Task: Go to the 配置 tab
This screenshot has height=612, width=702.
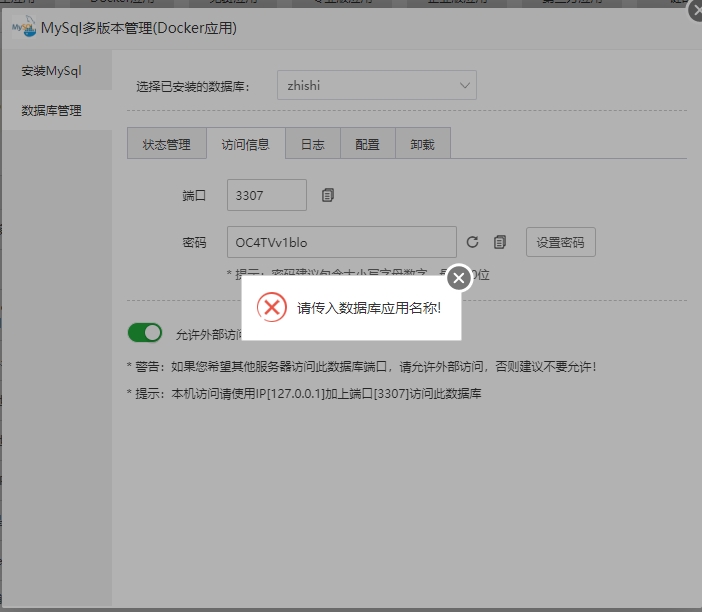Action: (368, 144)
